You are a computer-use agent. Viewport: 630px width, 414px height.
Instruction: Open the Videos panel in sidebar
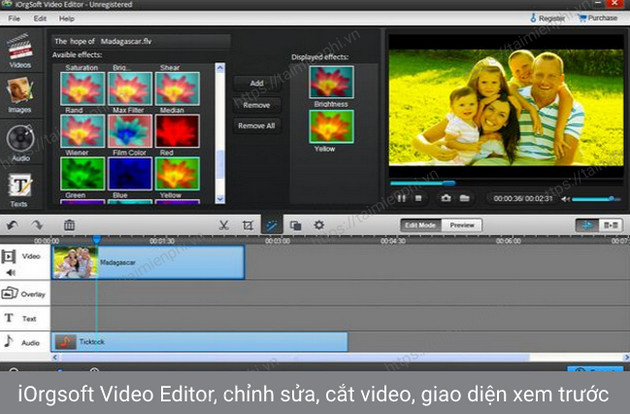click(20, 51)
